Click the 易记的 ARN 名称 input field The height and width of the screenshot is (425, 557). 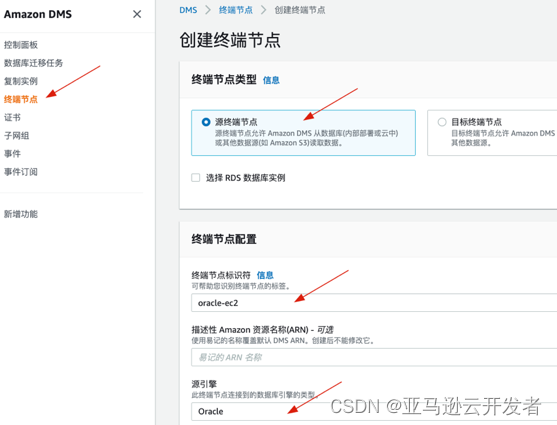[374, 357]
